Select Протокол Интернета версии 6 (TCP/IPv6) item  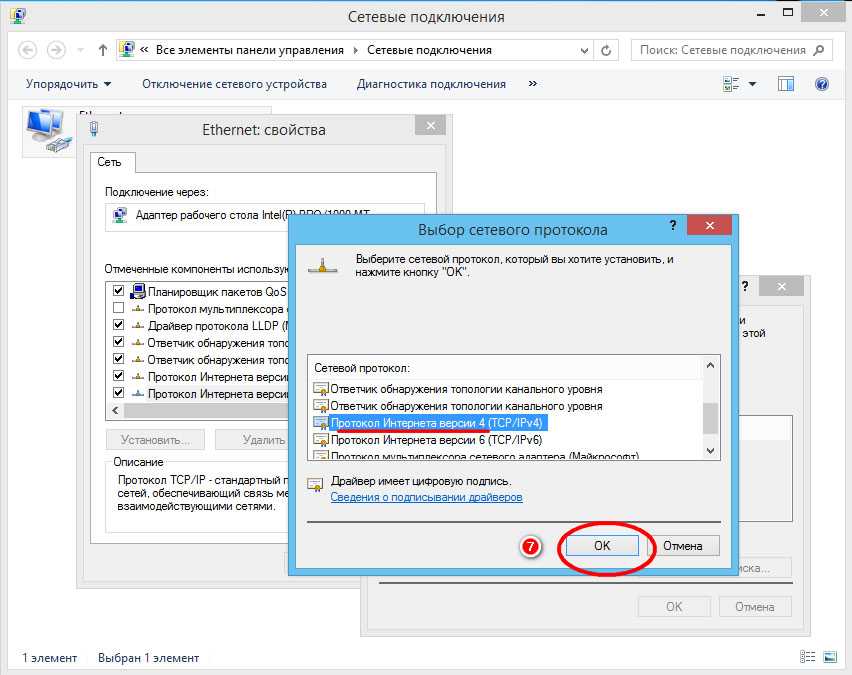coord(436,440)
